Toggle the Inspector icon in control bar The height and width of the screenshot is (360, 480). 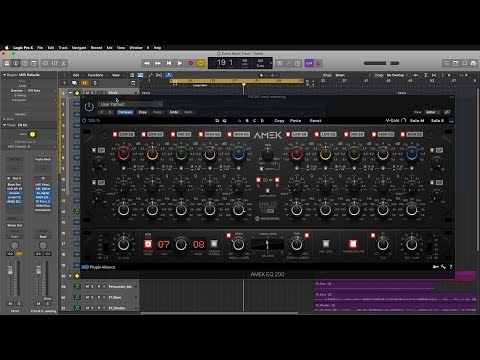point(16,63)
